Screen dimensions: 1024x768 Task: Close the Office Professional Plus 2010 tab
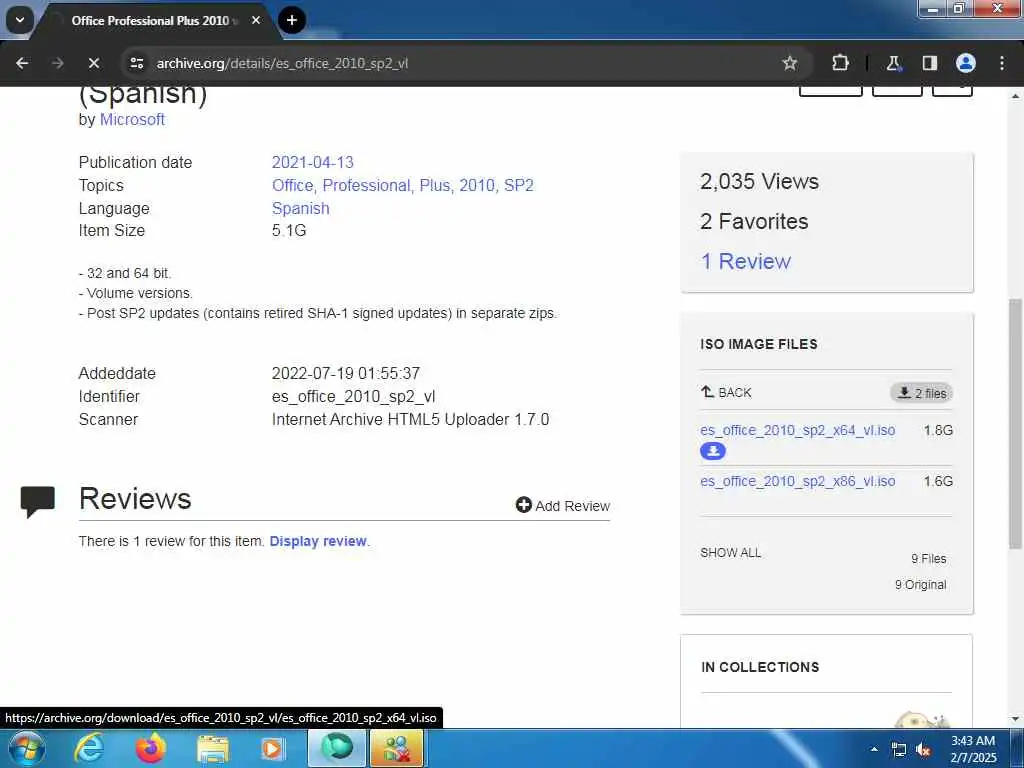click(256, 20)
